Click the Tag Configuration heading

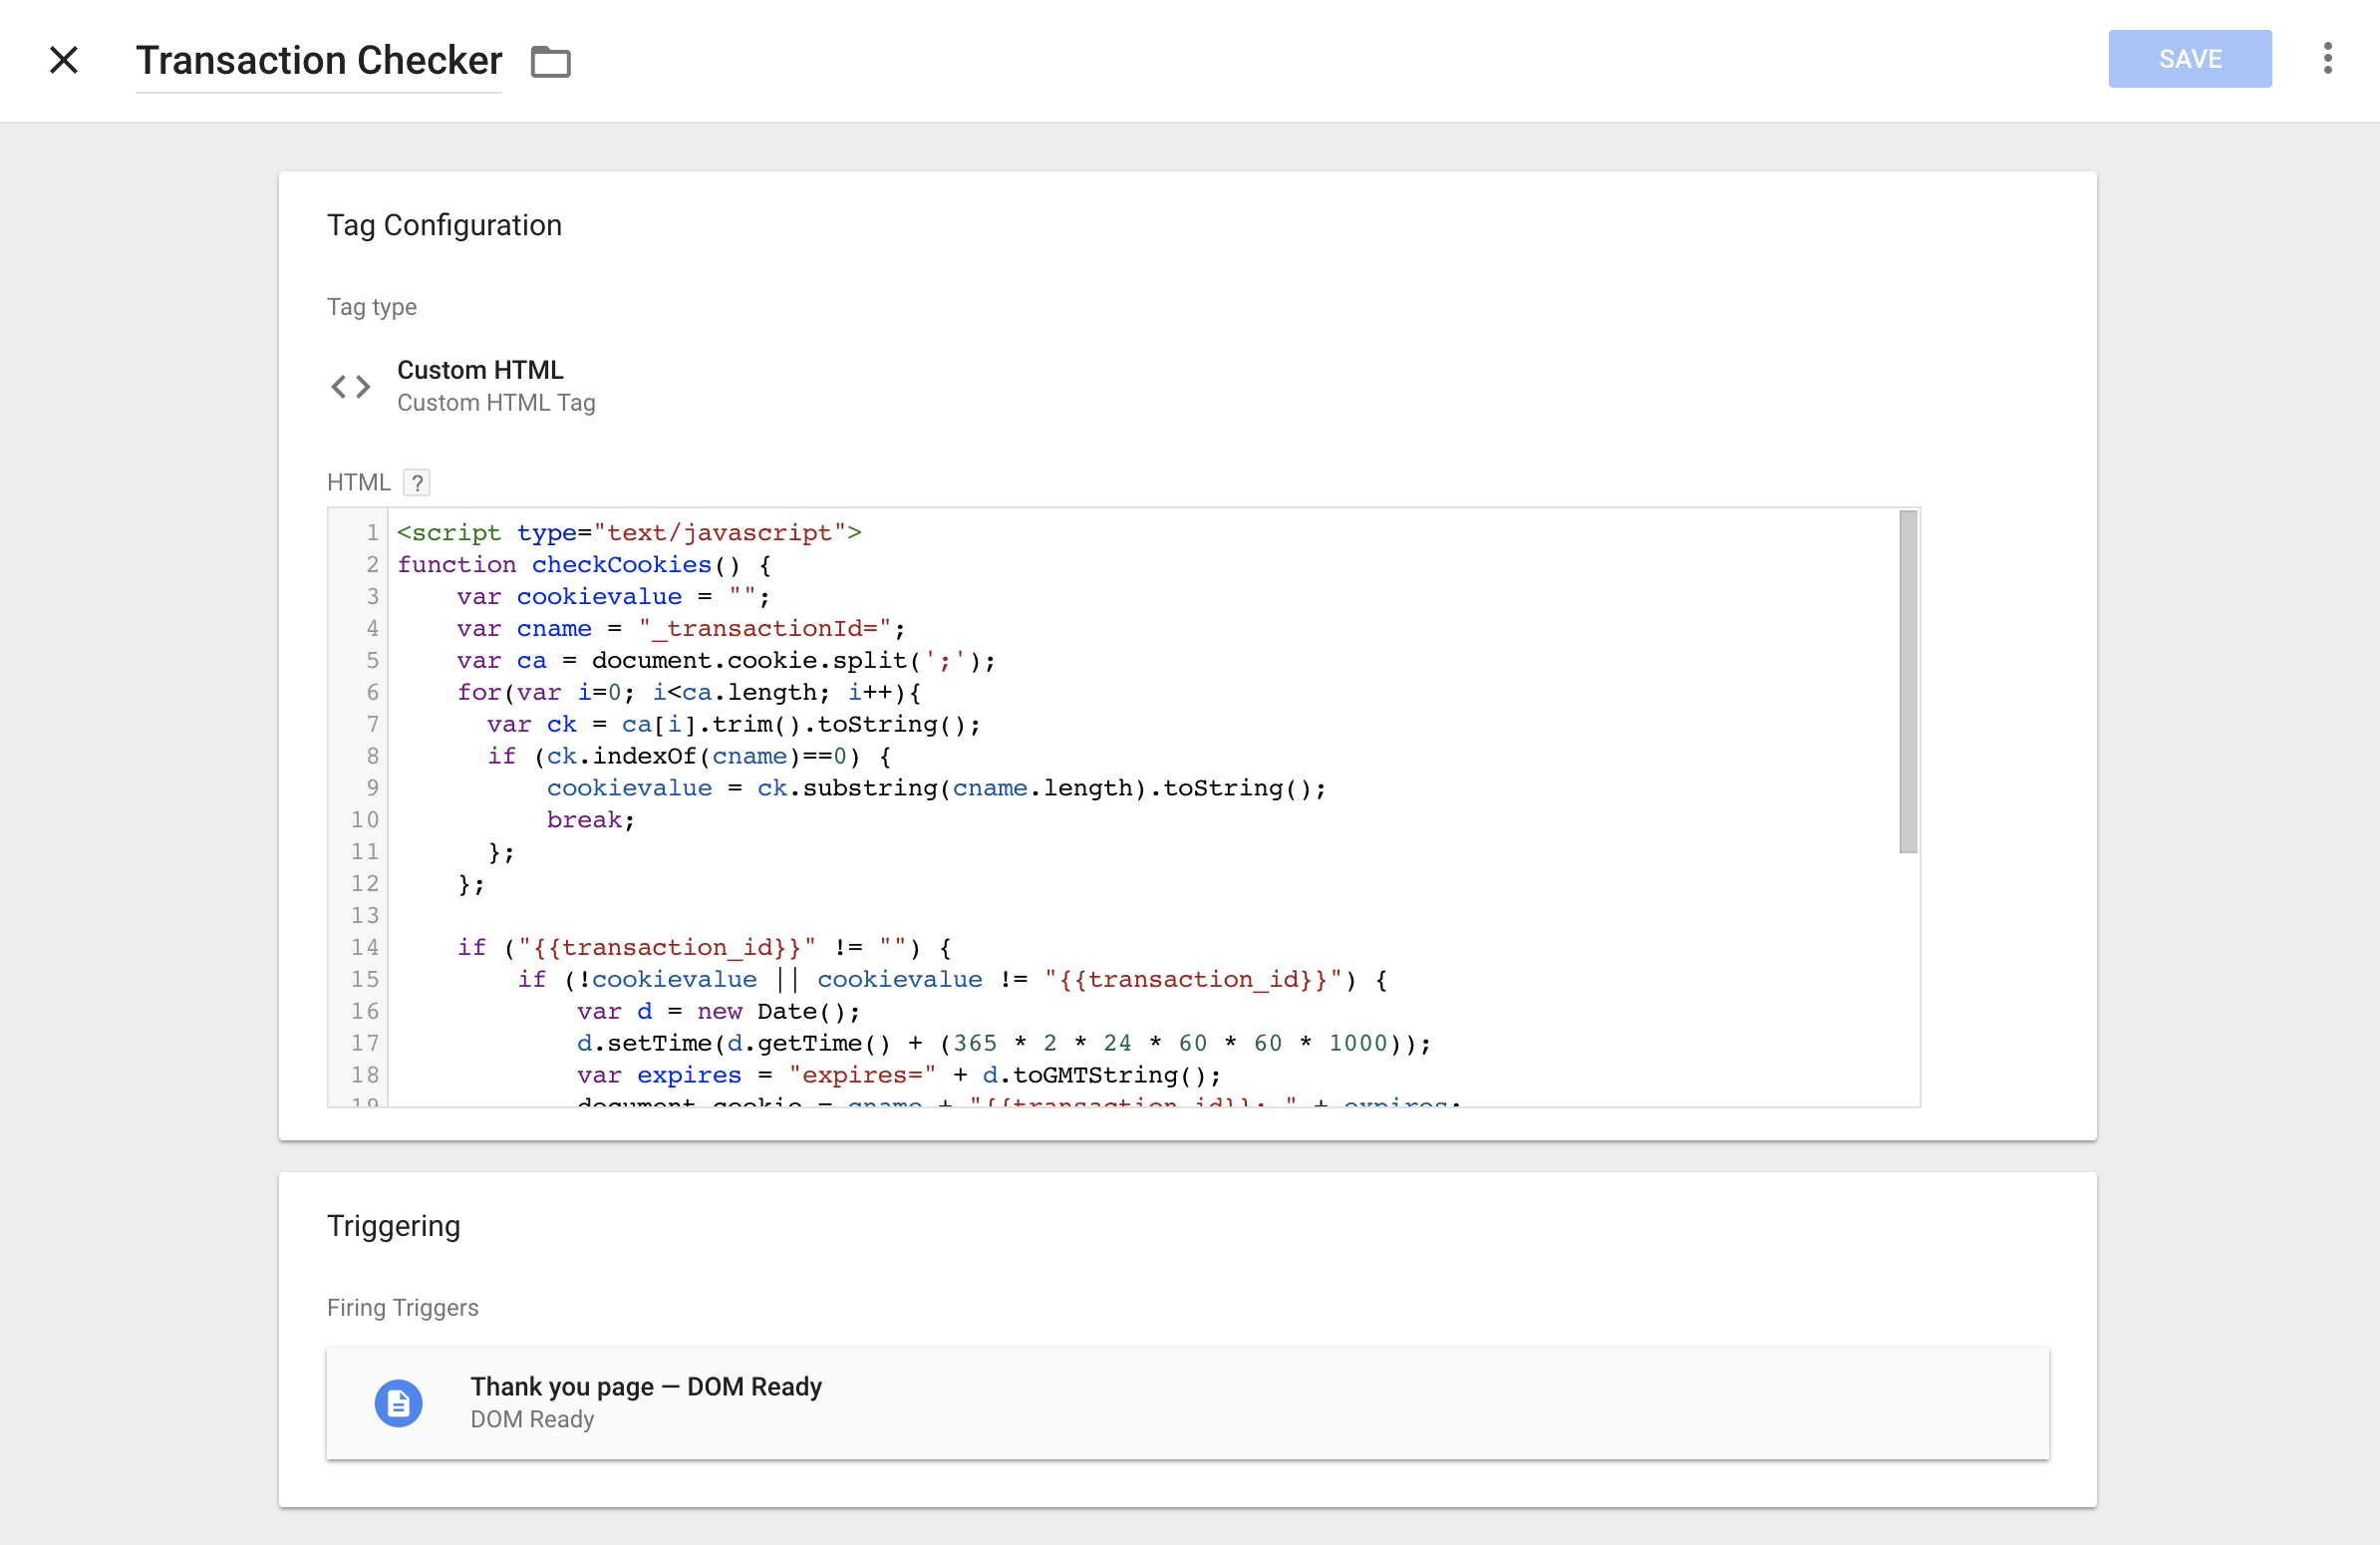(444, 225)
